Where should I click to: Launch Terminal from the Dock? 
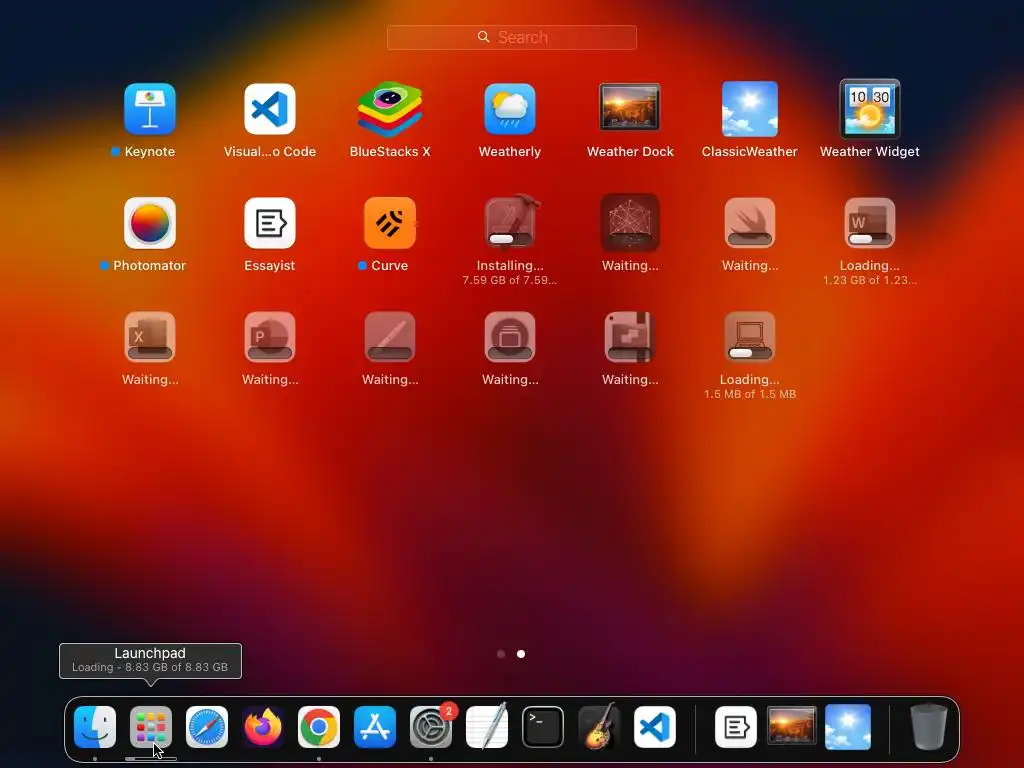coord(543,727)
